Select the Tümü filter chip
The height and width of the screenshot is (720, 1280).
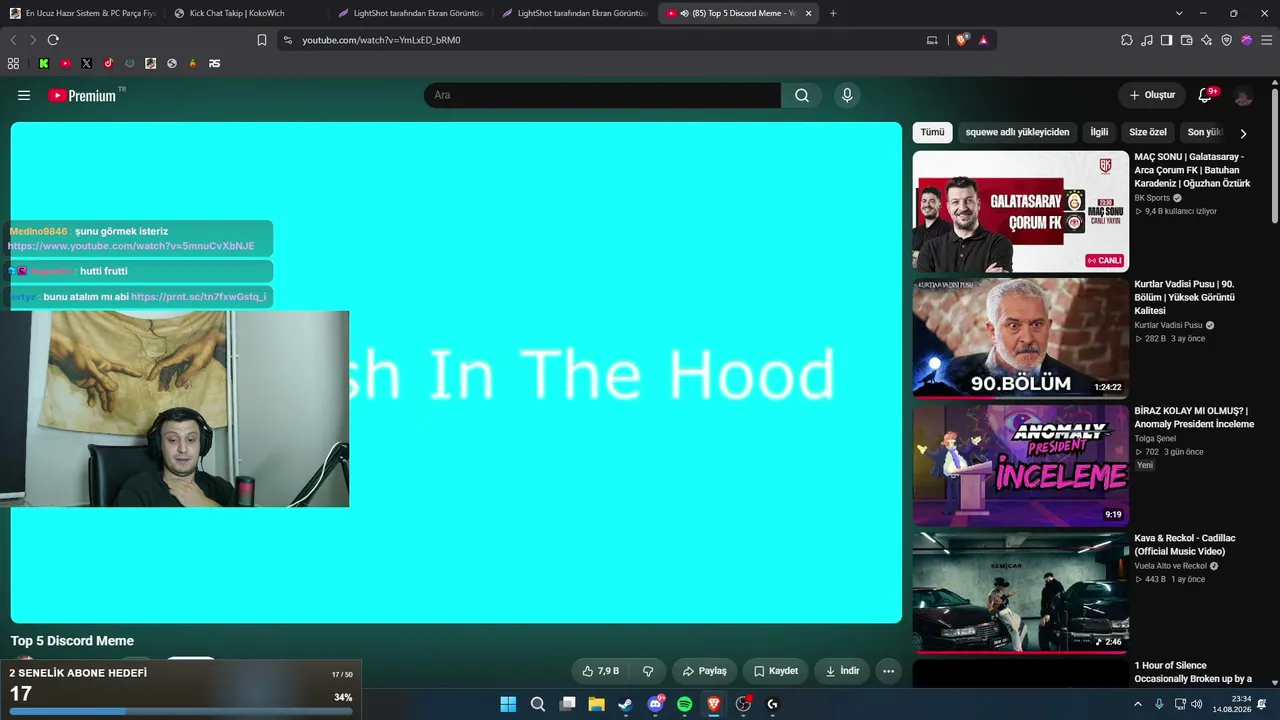(x=932, y=132)
